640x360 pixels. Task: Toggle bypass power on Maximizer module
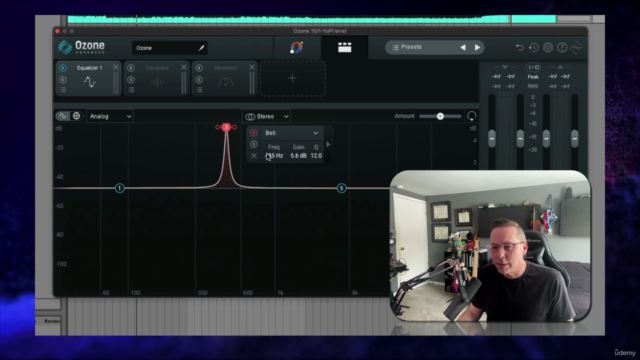[x=199, y=68]
